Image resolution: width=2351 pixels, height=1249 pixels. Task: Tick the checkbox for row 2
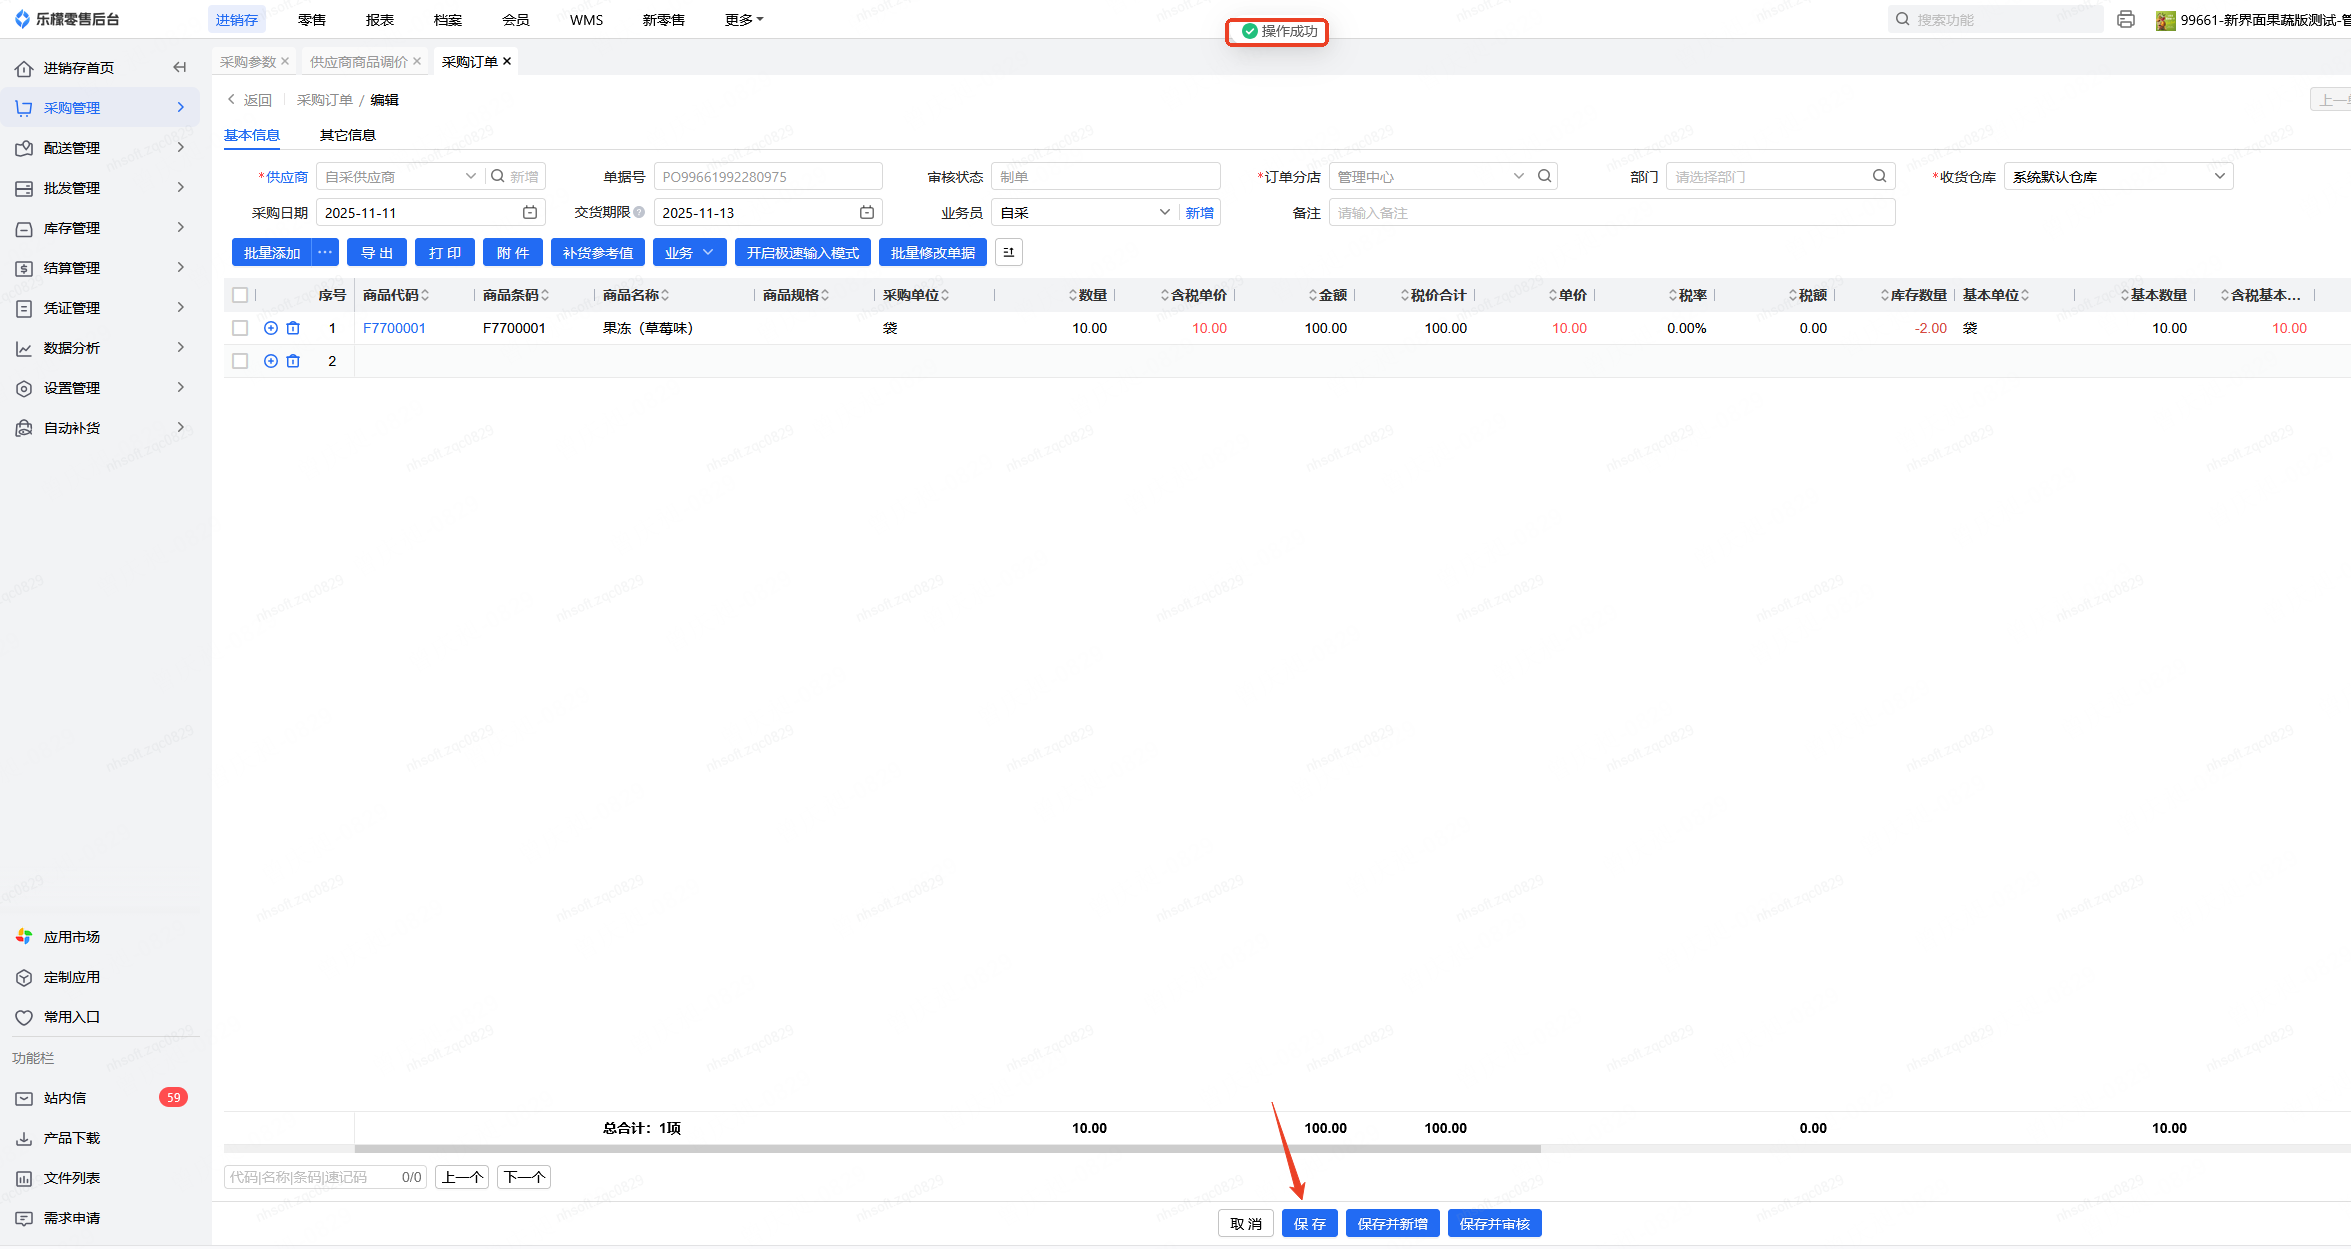click(x=240, y=361)
